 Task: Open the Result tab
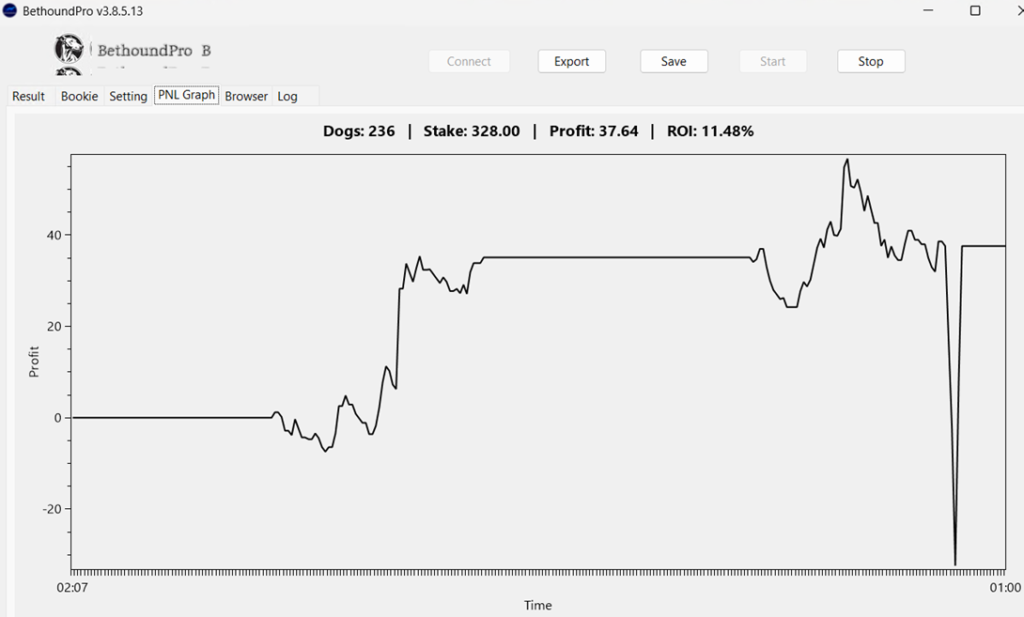tap(28, 96)
